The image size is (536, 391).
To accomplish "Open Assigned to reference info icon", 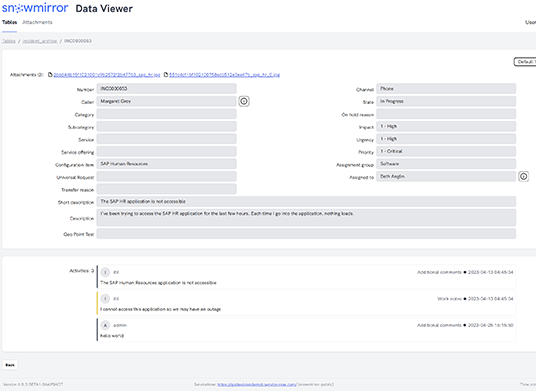I will [524, 176].
